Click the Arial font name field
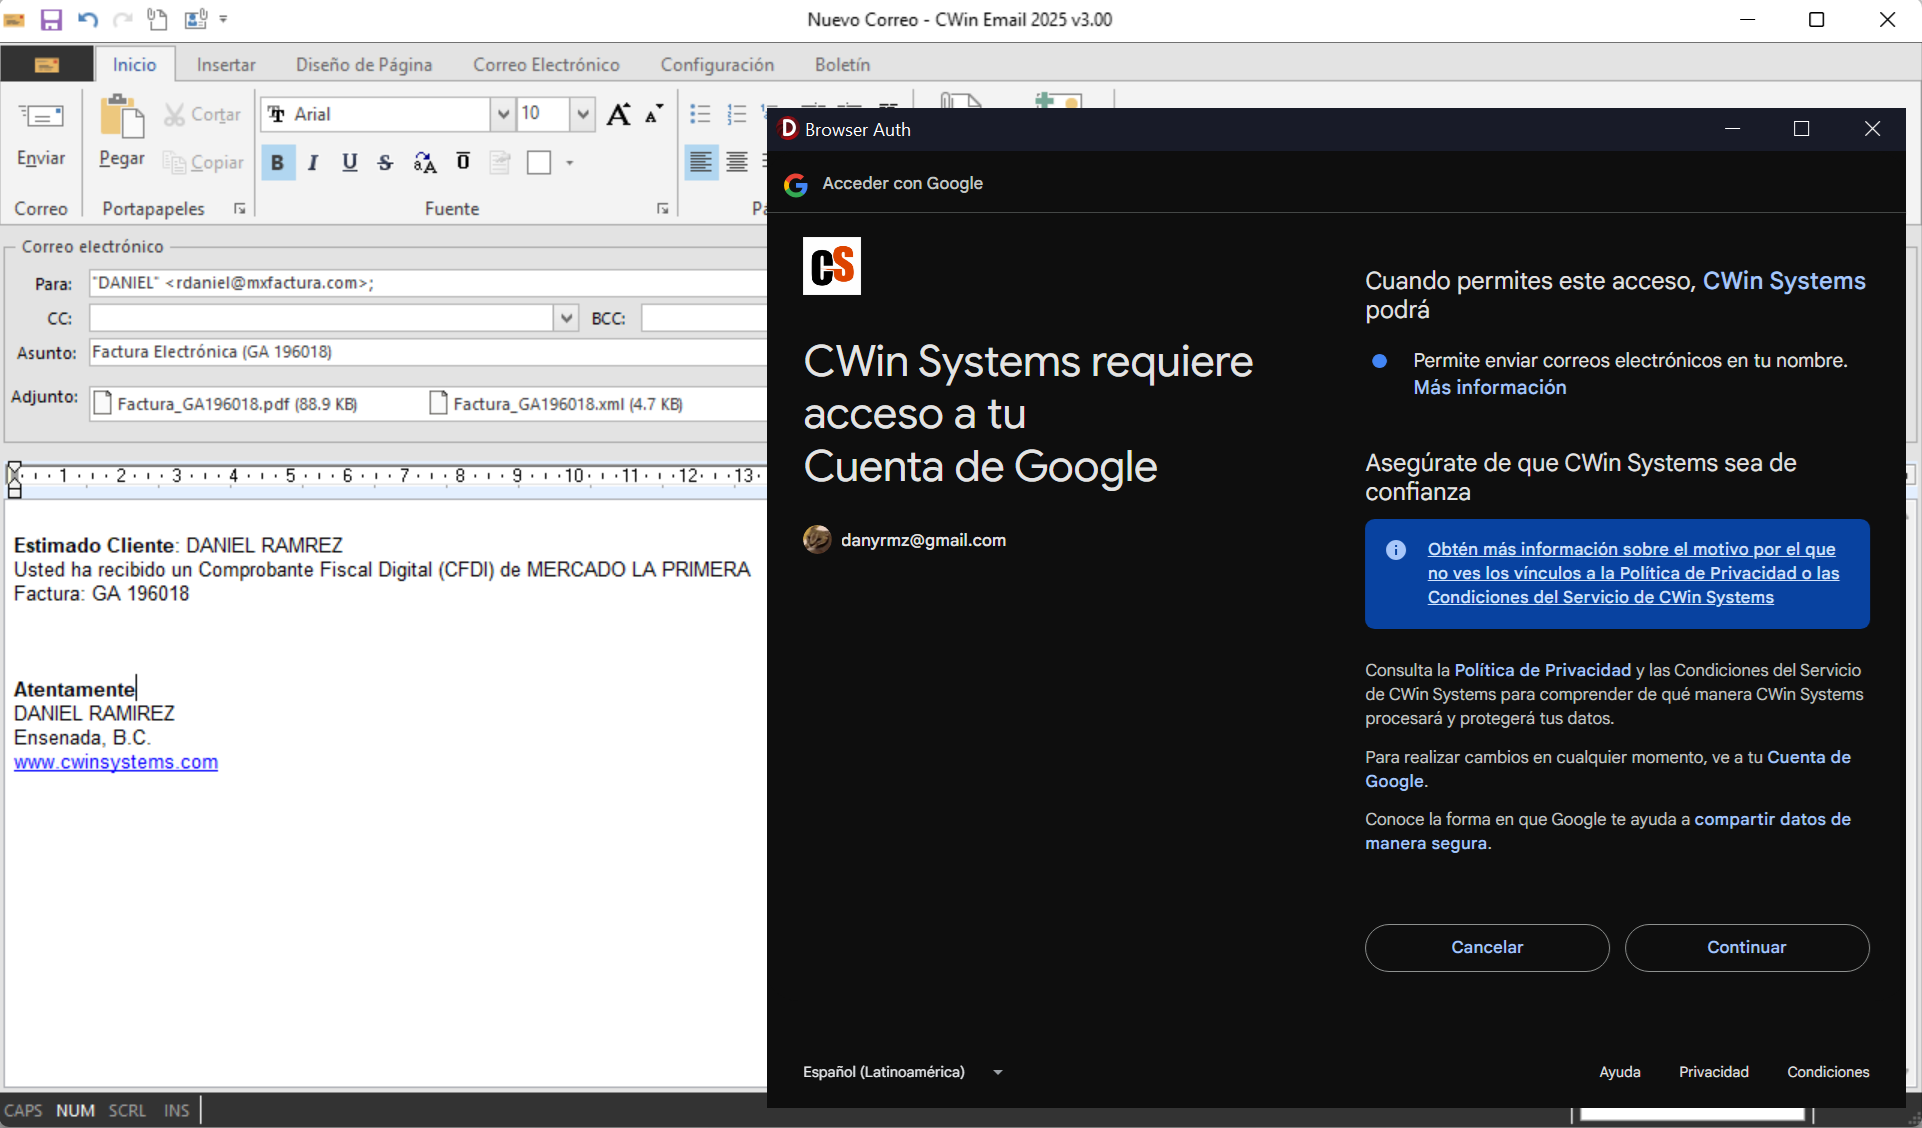The height and width of the screenshot is (1128, 1922). (x=376, y=114)
